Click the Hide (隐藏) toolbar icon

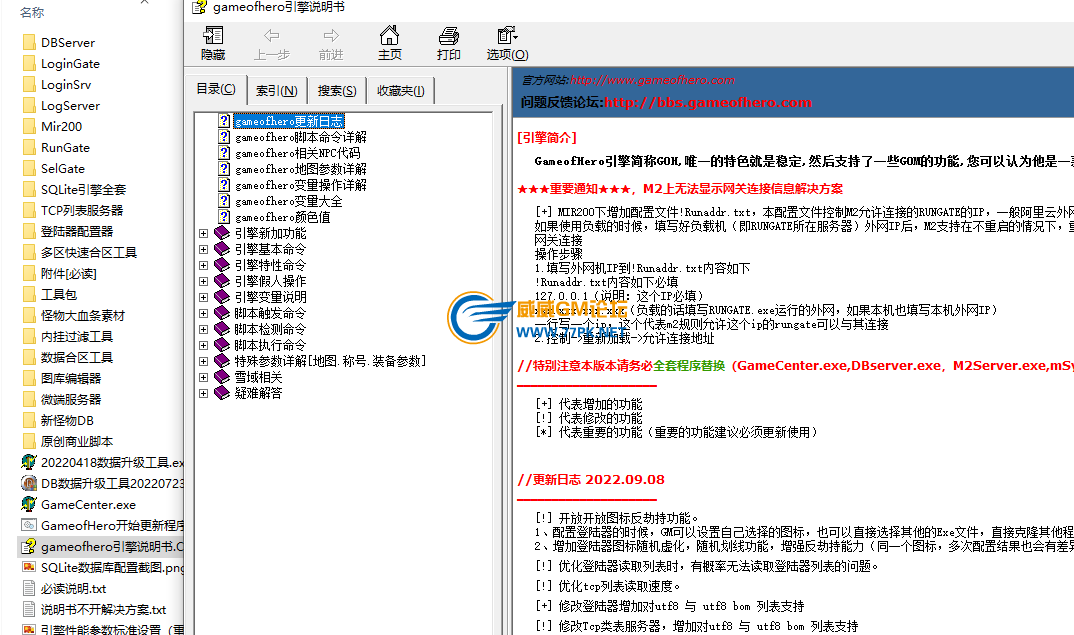213,36
